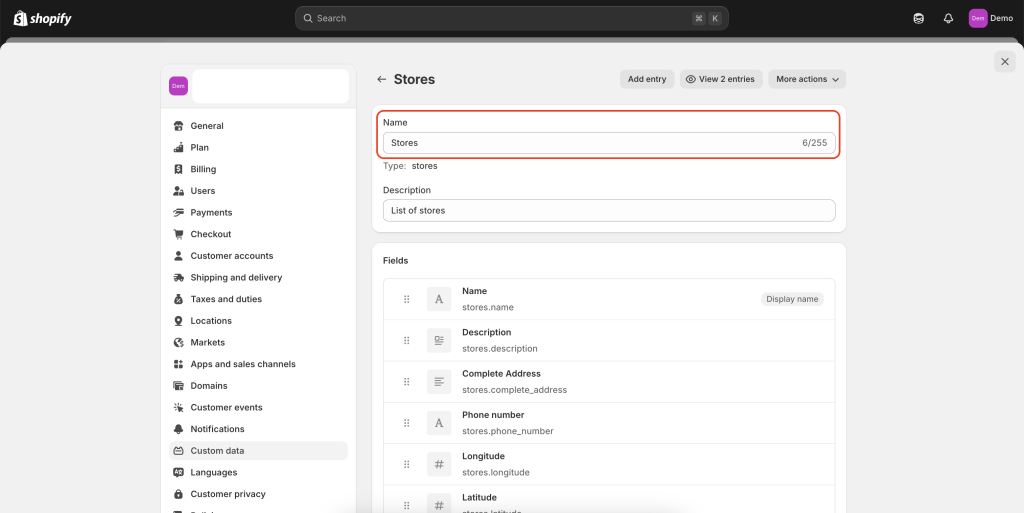
Task: Grab the drag handle of Complete Address field
Action: [406, 382]
